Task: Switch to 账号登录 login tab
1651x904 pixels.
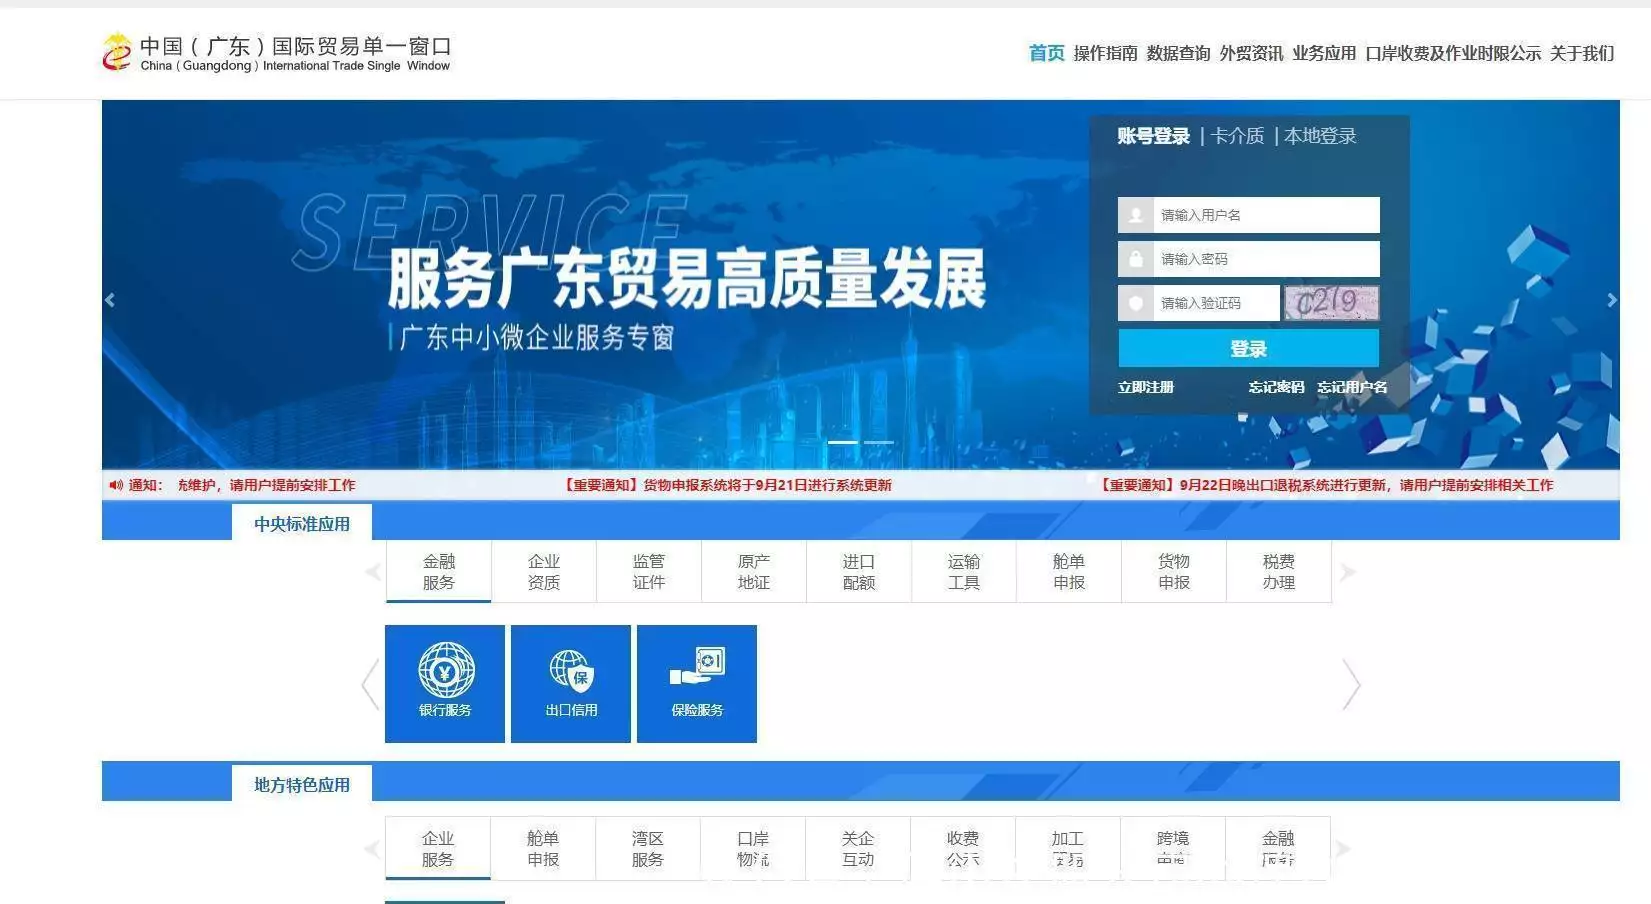Action: [1153, 136]
